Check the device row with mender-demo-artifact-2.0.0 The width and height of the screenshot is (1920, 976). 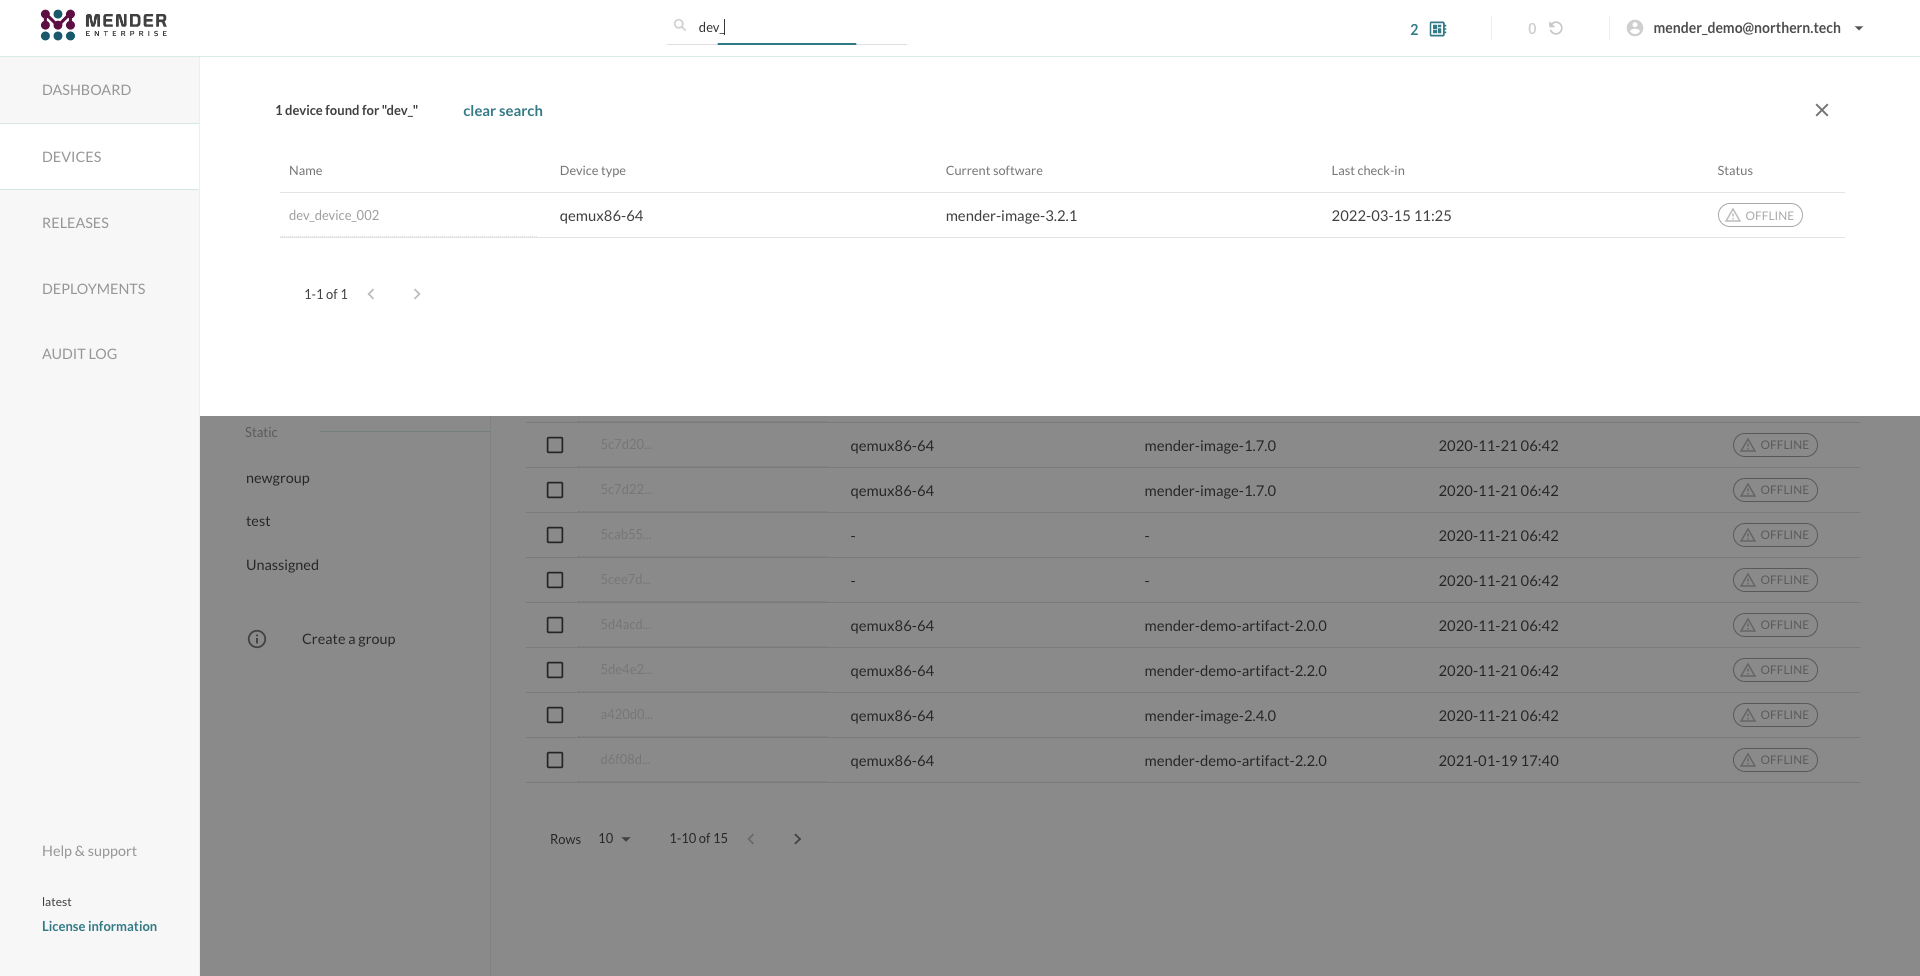pos(555,625)
